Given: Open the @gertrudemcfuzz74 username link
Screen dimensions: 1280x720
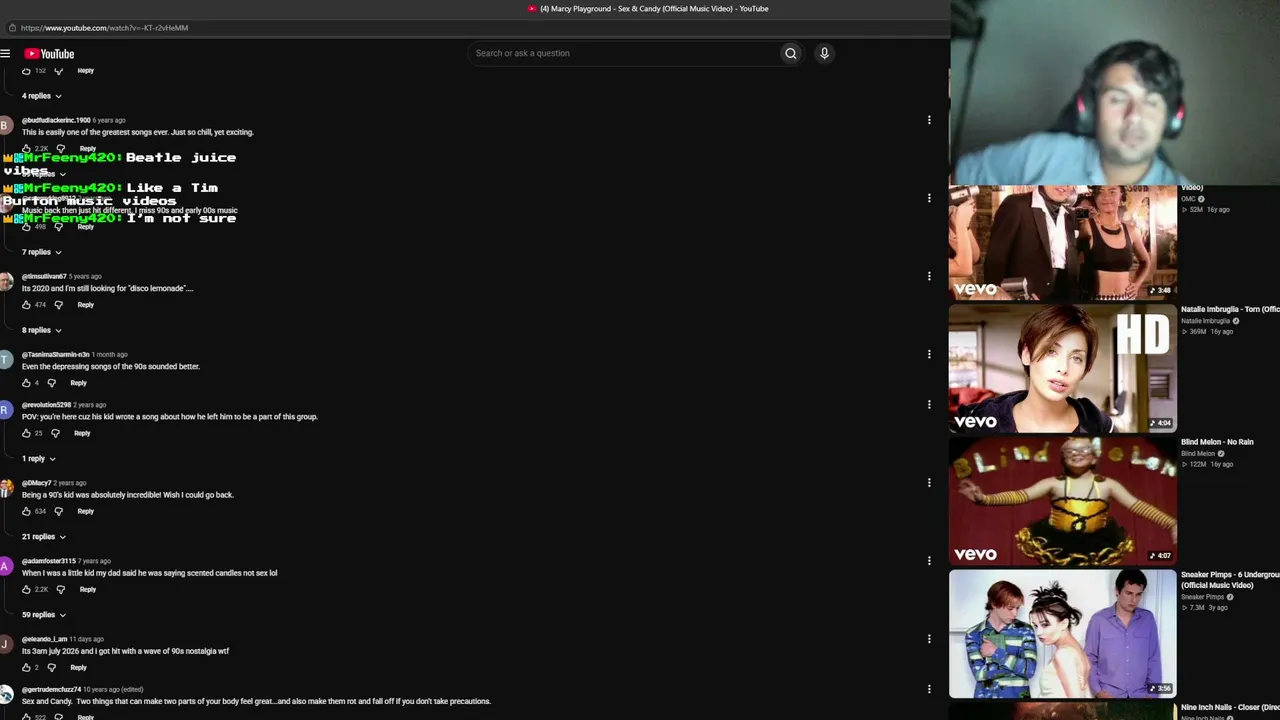Looking at the screenshot, I should pyautogui.click(x=52, y=690).
